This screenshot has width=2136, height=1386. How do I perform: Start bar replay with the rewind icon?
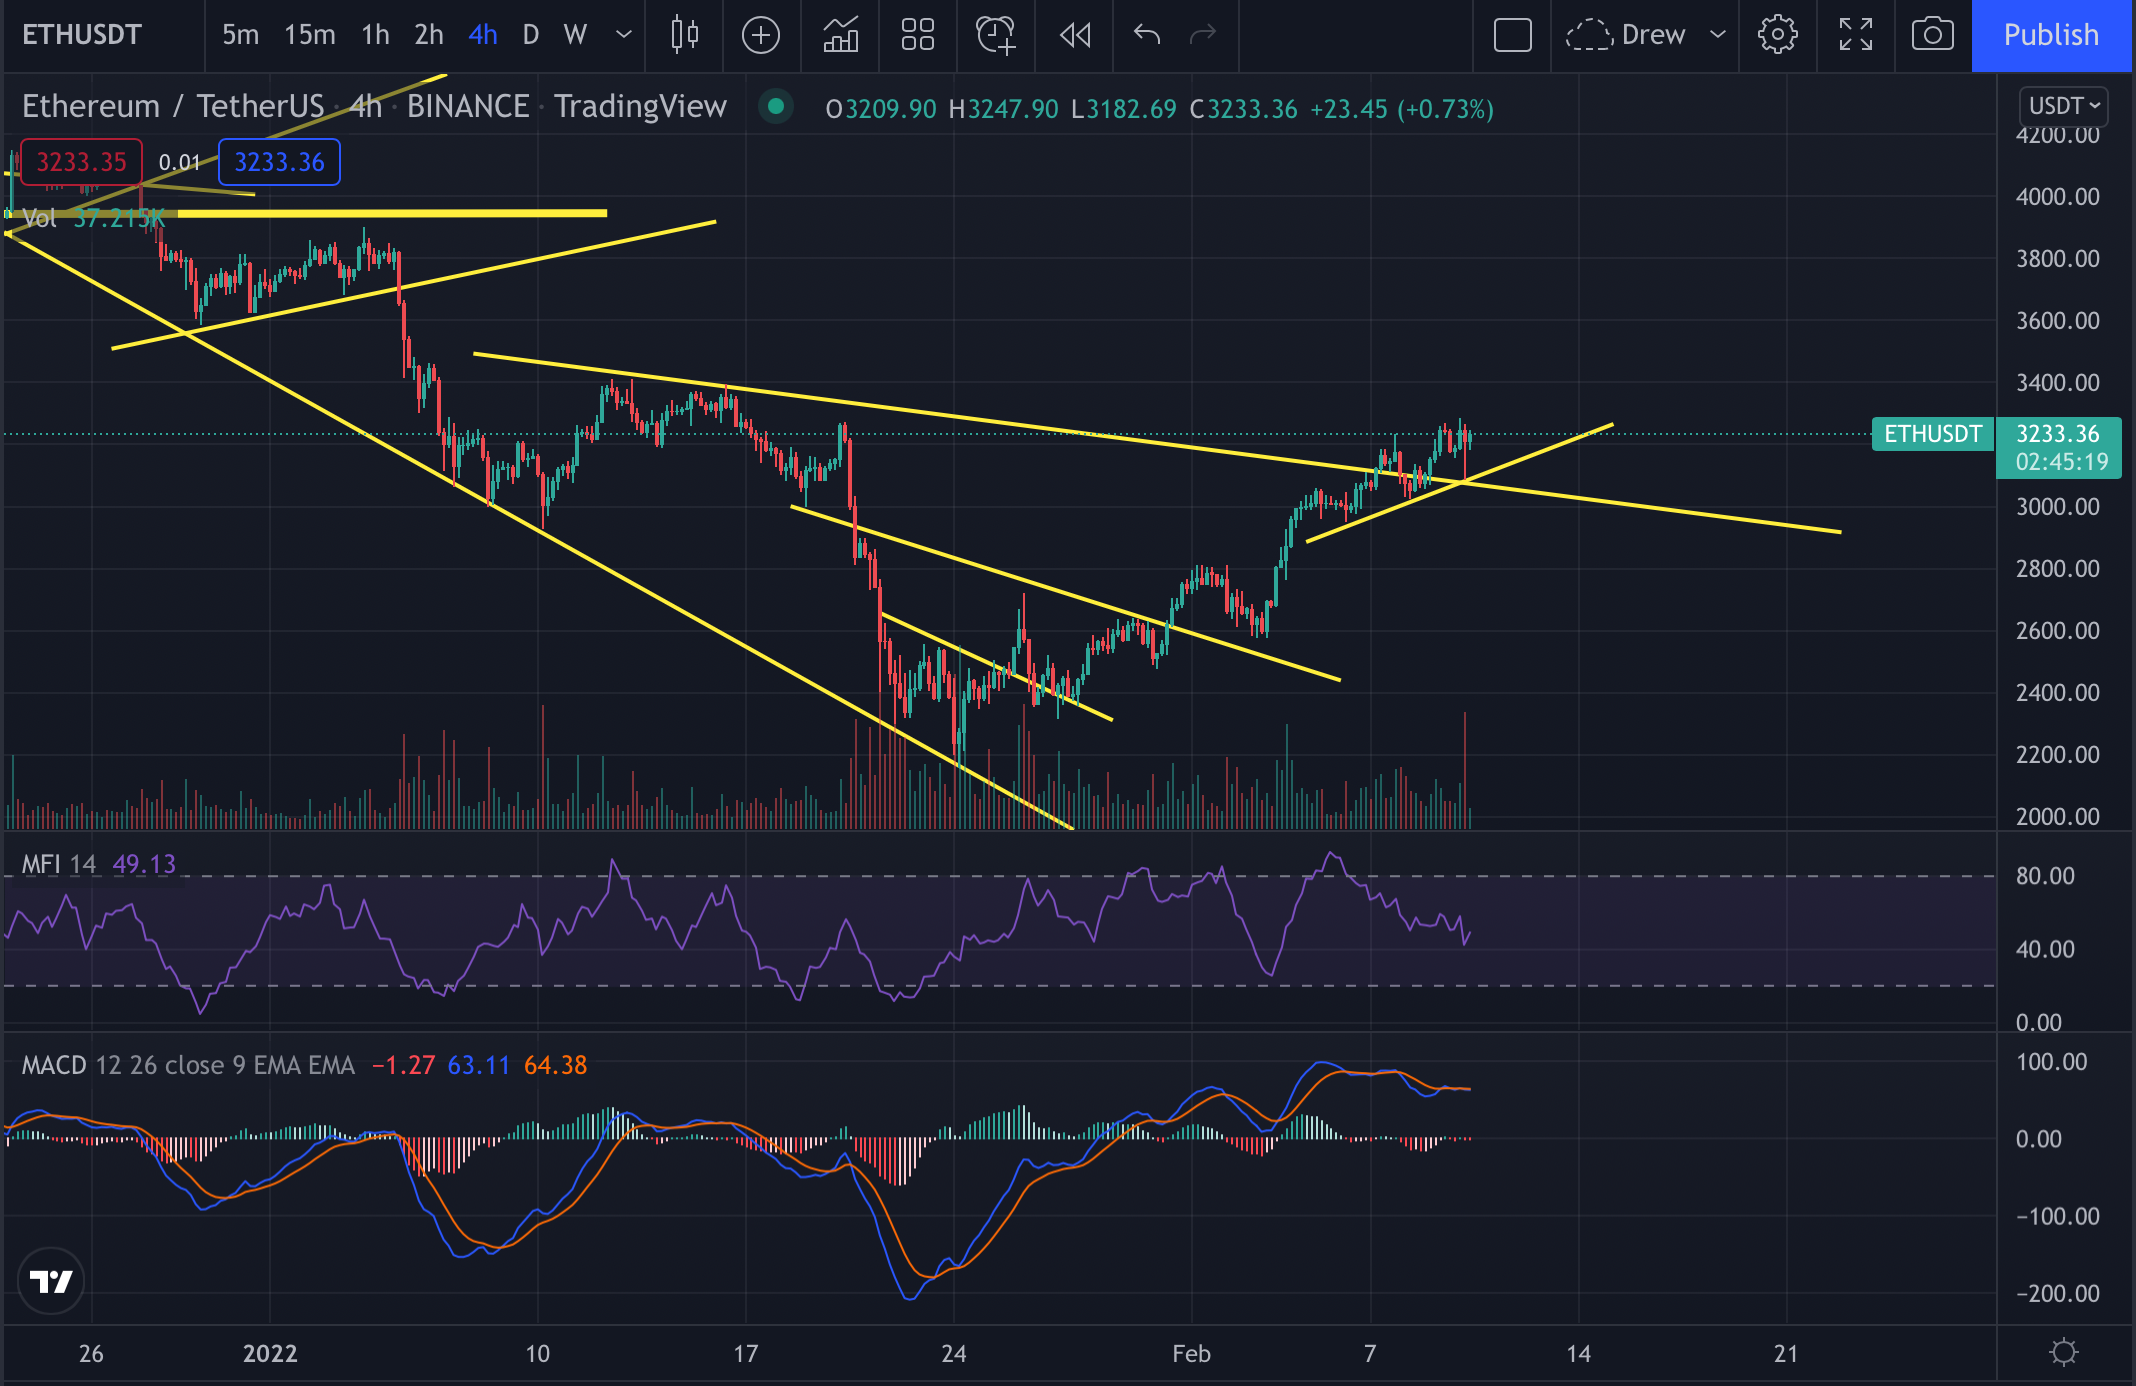click(1075, 35)
